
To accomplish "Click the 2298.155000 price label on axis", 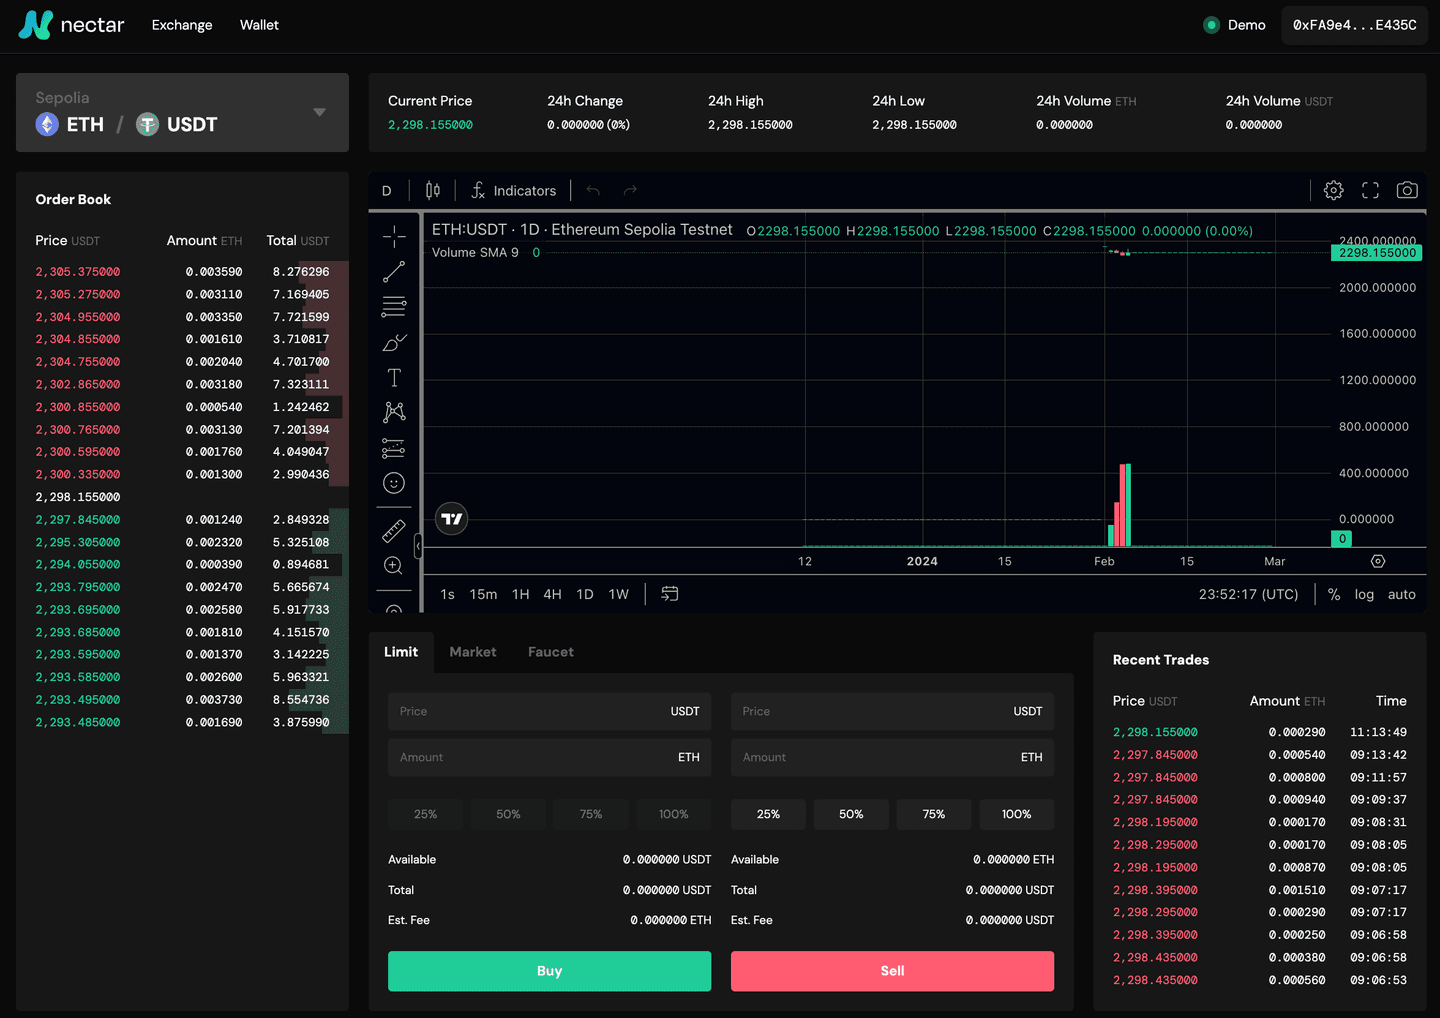I will [1377, 253].
